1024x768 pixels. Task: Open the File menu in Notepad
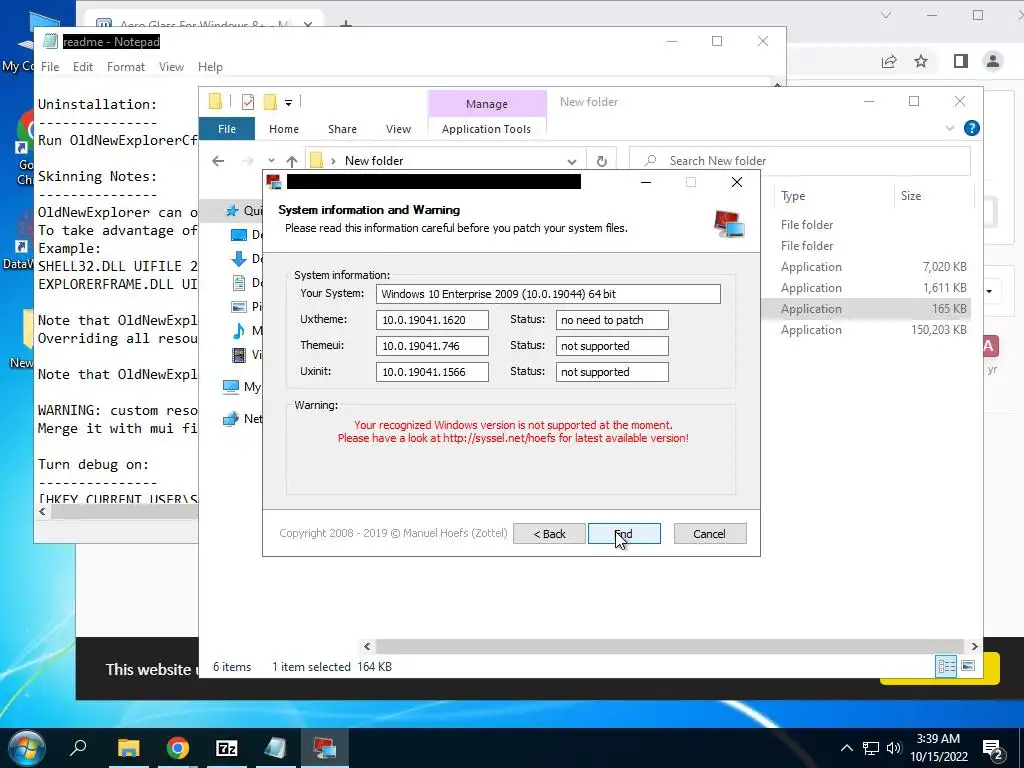tap(50, 67)
